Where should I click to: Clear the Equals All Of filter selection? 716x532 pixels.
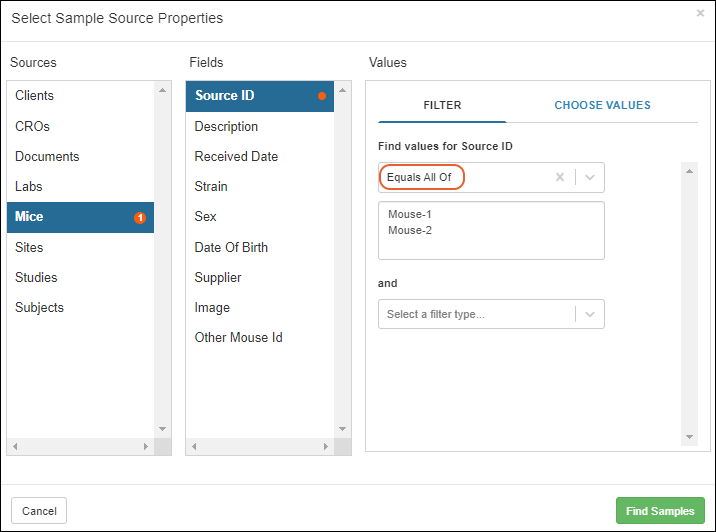coord(560,178)
